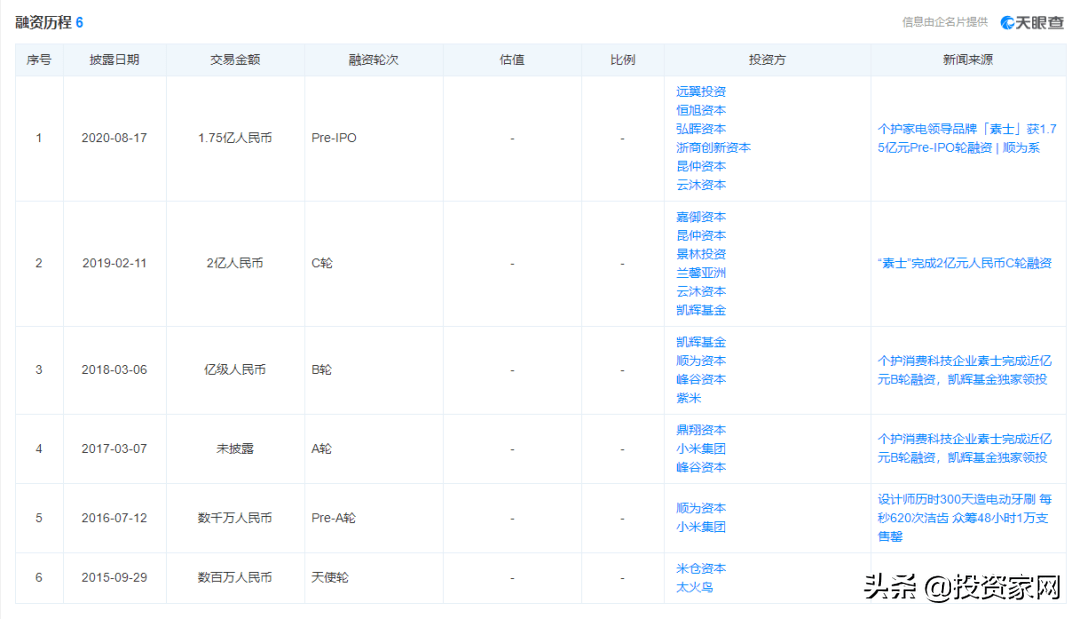Select amount cell 数百万人民币
1080x619 pixels.
(x=235, y=578)
